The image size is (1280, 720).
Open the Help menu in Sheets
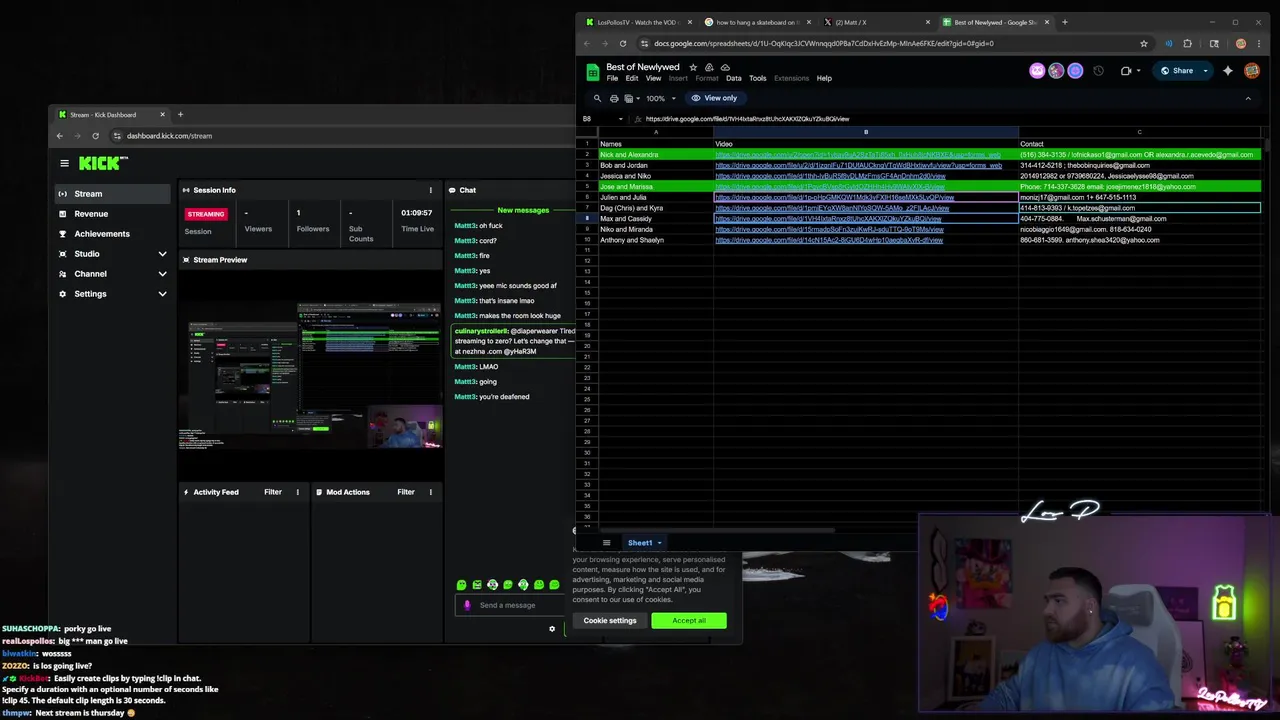(824, 78)
